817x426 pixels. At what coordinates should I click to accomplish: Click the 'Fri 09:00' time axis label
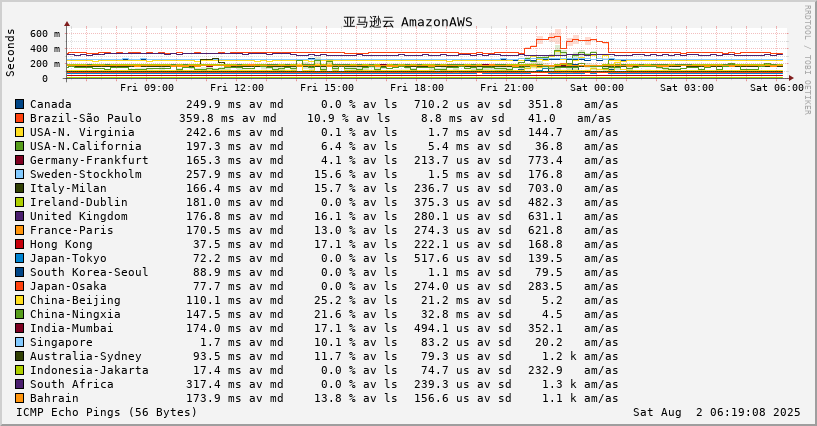(x=147, y=87)
